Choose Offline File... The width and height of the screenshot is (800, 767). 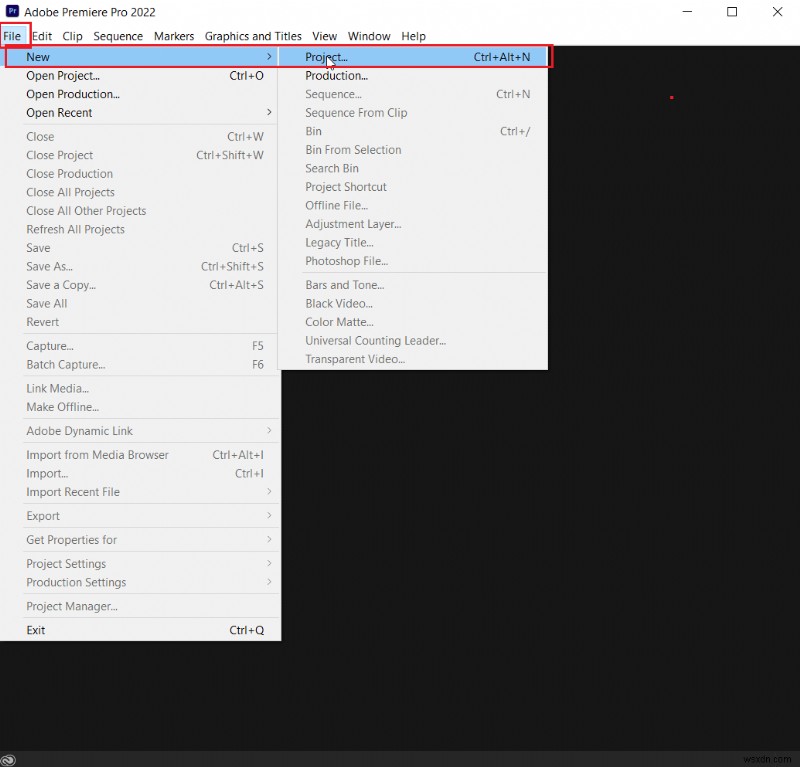(413, 205)
